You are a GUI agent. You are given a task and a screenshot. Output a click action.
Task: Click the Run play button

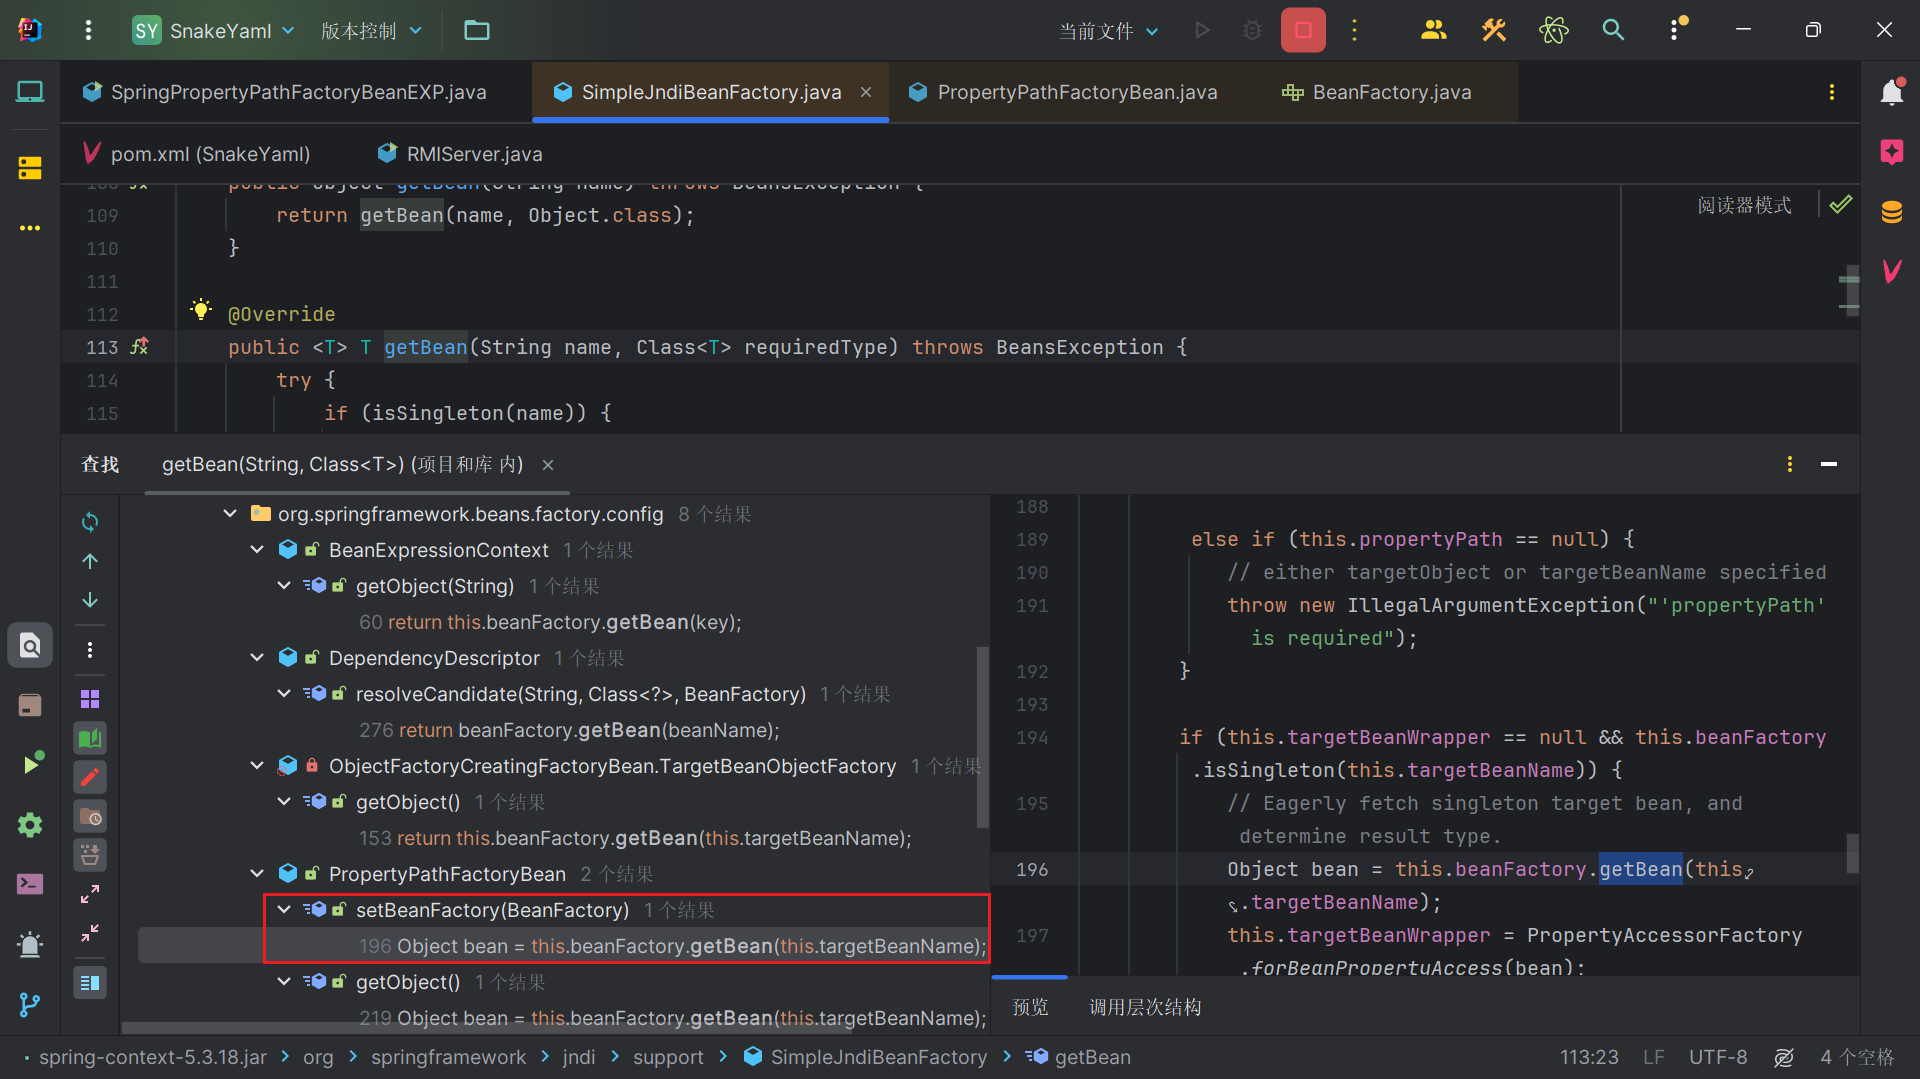point(1202,30)
